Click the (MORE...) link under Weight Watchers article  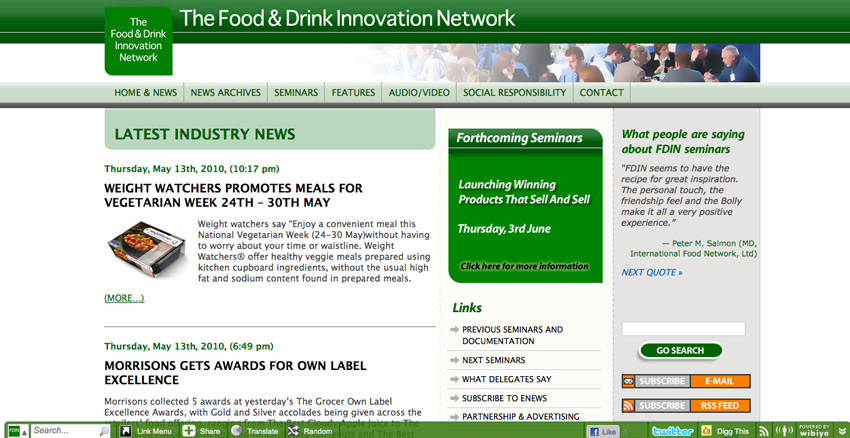click(x=124, y=298)
